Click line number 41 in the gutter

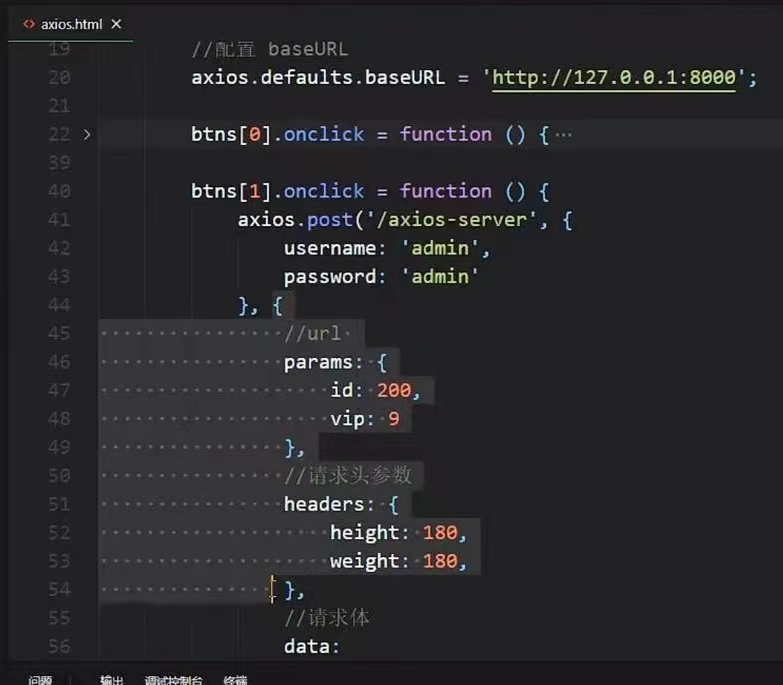pos(59,220)
